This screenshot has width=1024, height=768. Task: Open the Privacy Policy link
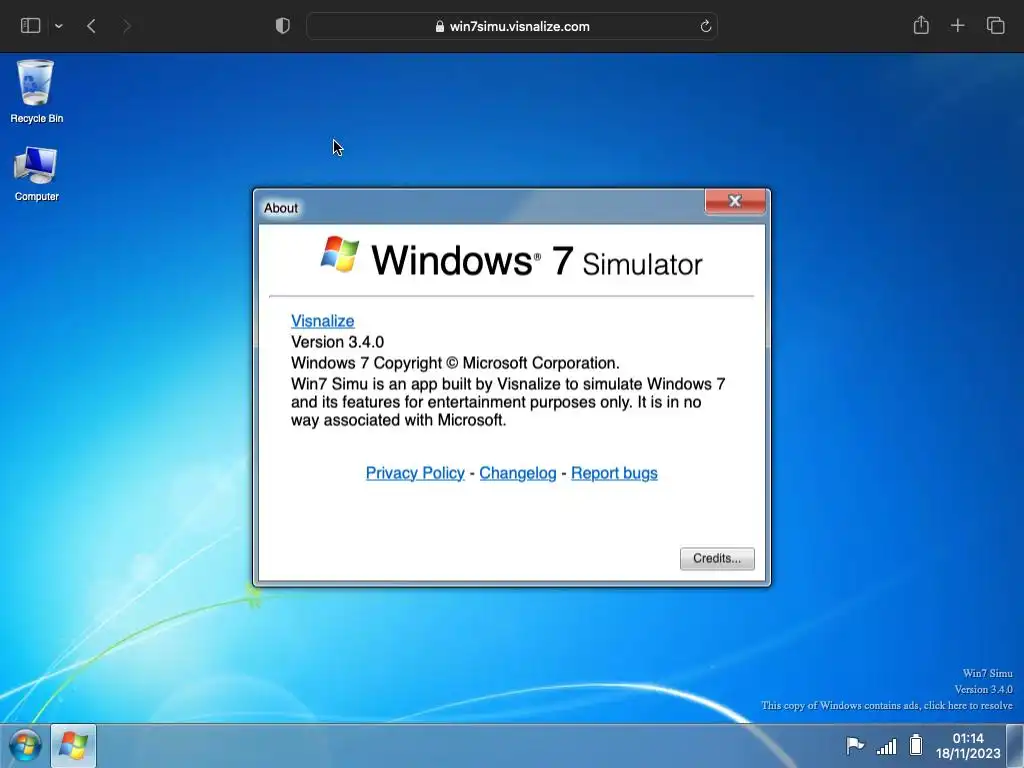[x=415, y=473]
